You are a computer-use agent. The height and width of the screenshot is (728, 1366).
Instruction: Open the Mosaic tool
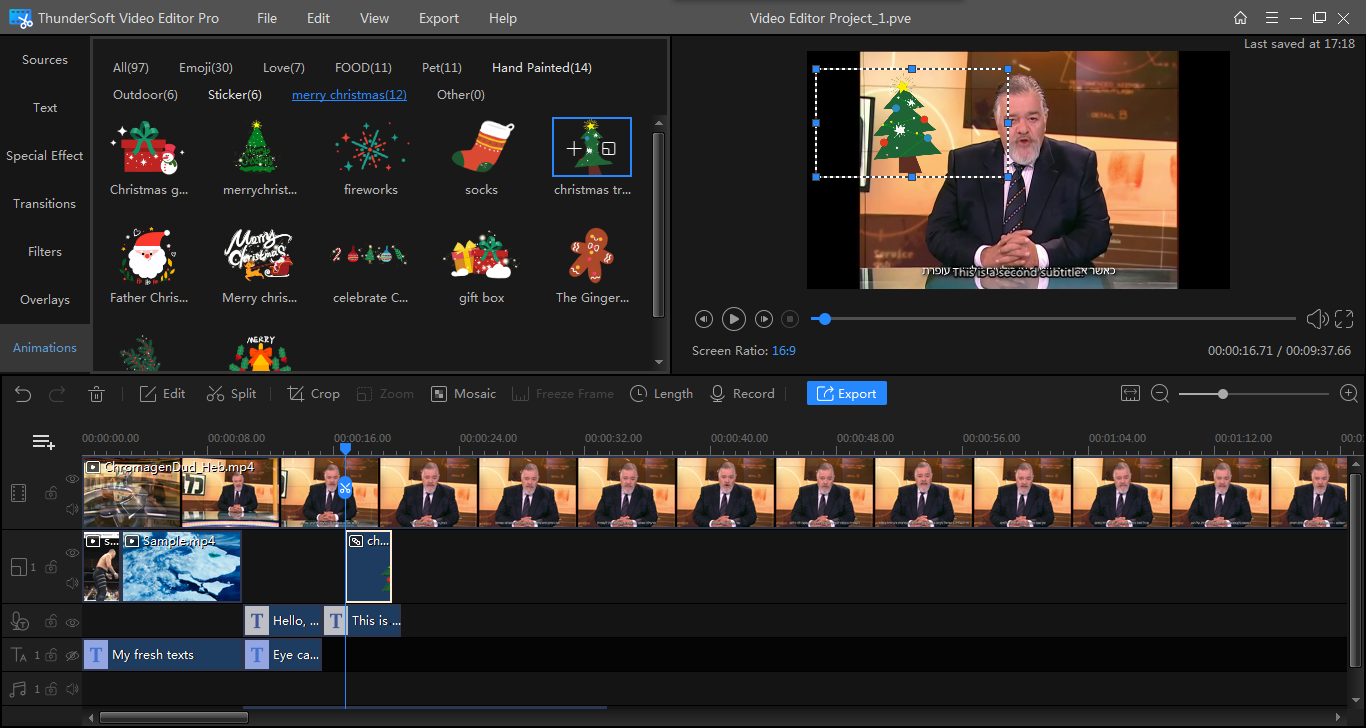pyautogui.click(x=463, y=394)
